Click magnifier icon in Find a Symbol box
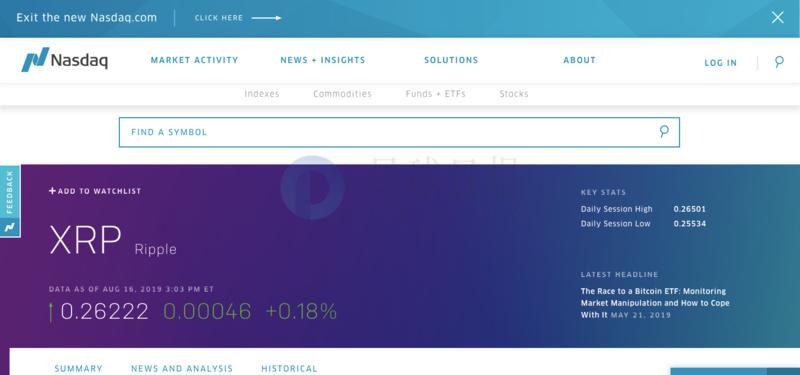Image resolution: width=800 pixels, height=375 pixels. 664,132
